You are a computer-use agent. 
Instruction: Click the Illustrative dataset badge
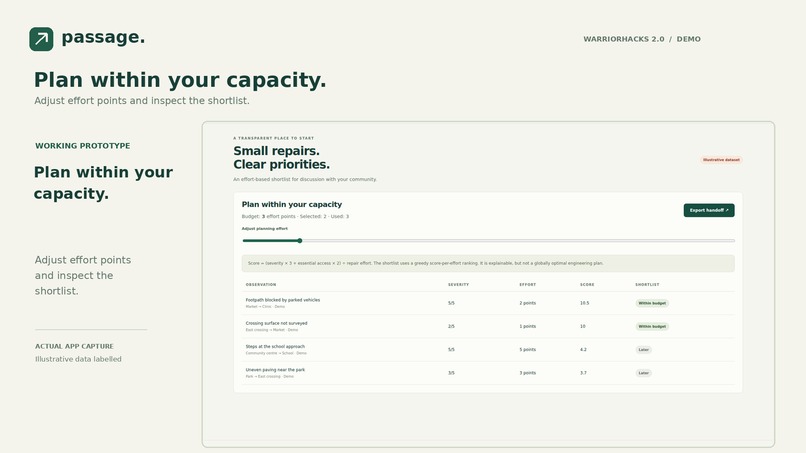pyautogui.click(x=721, y=160)
